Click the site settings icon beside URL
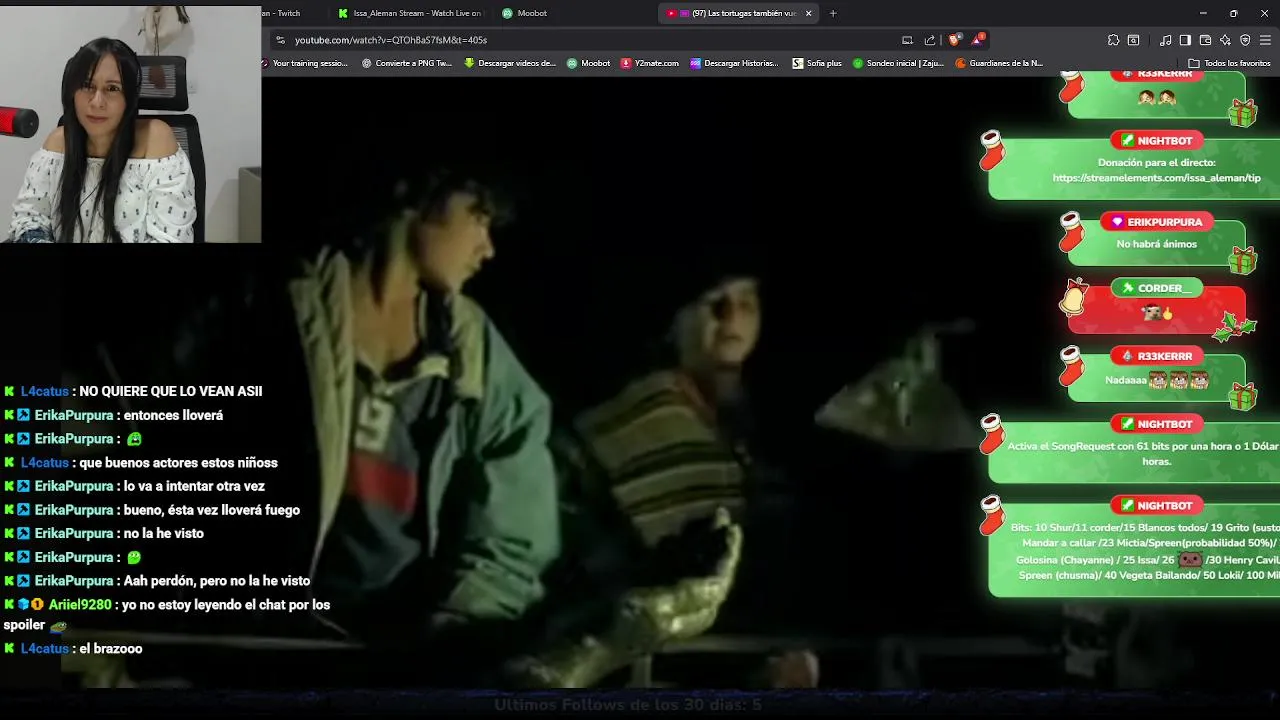This screenshot has height=720, width=1280. pyautogui.click(x=281, y=40)
